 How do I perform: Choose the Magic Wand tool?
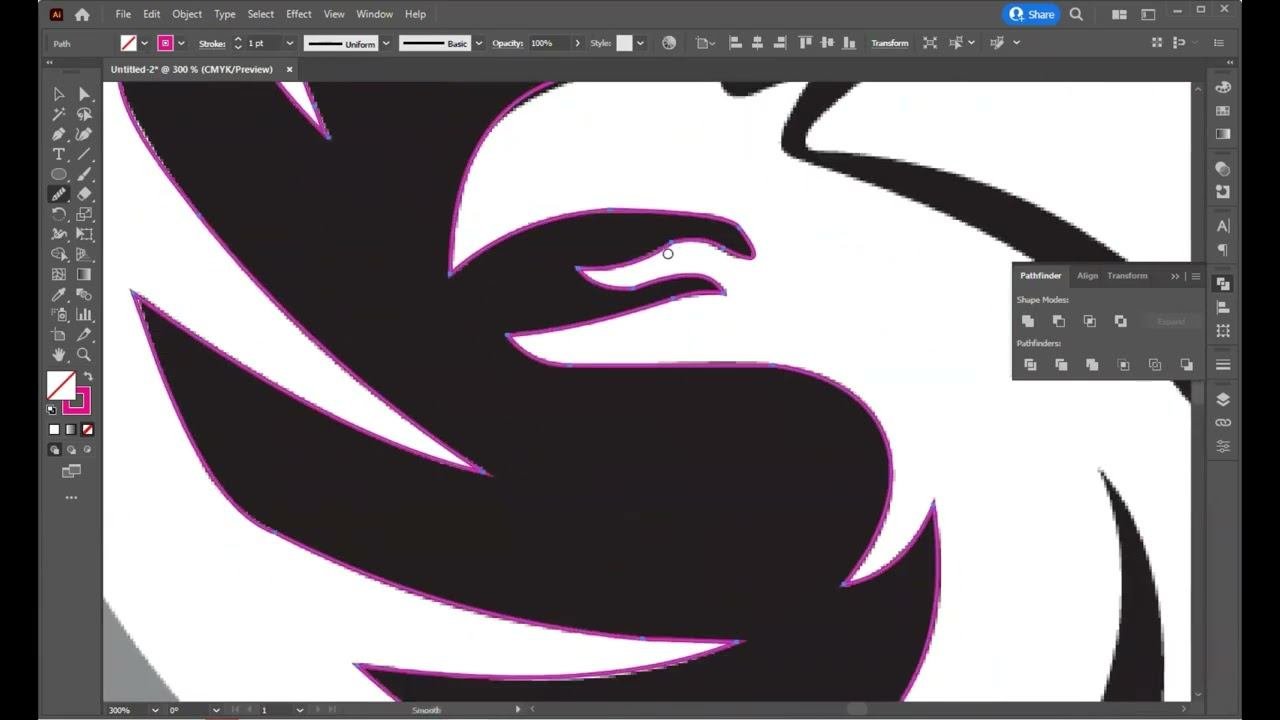click(x=59, y=114)
